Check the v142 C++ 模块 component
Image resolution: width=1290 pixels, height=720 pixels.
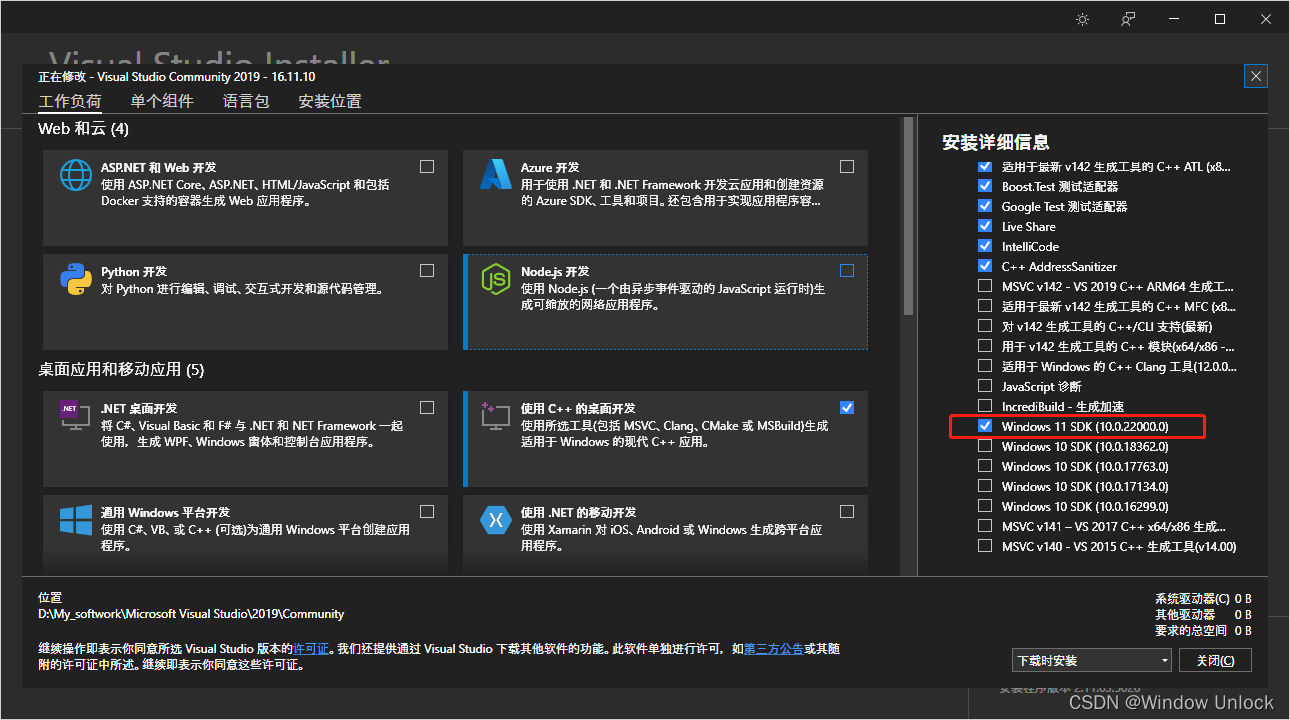[x=985, y=346]
